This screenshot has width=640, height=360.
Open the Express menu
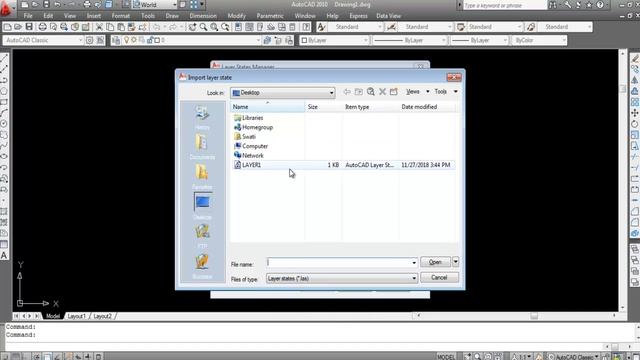358,16
